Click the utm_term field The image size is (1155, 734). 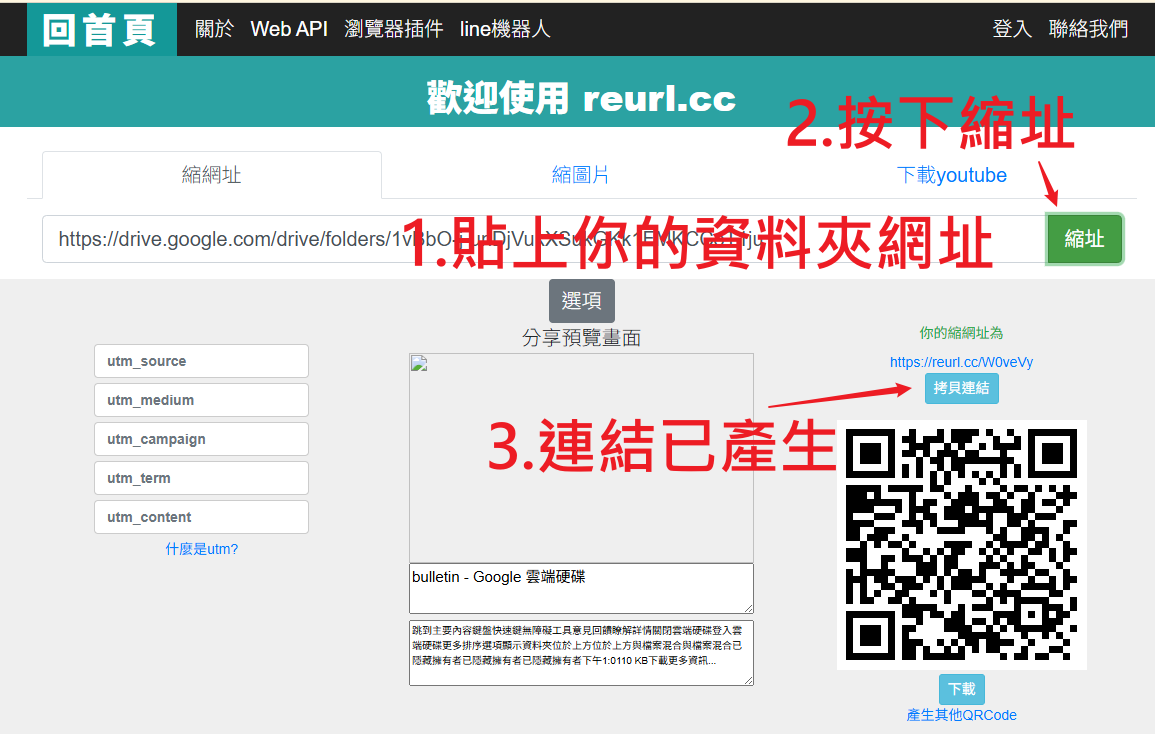[201, 478]
